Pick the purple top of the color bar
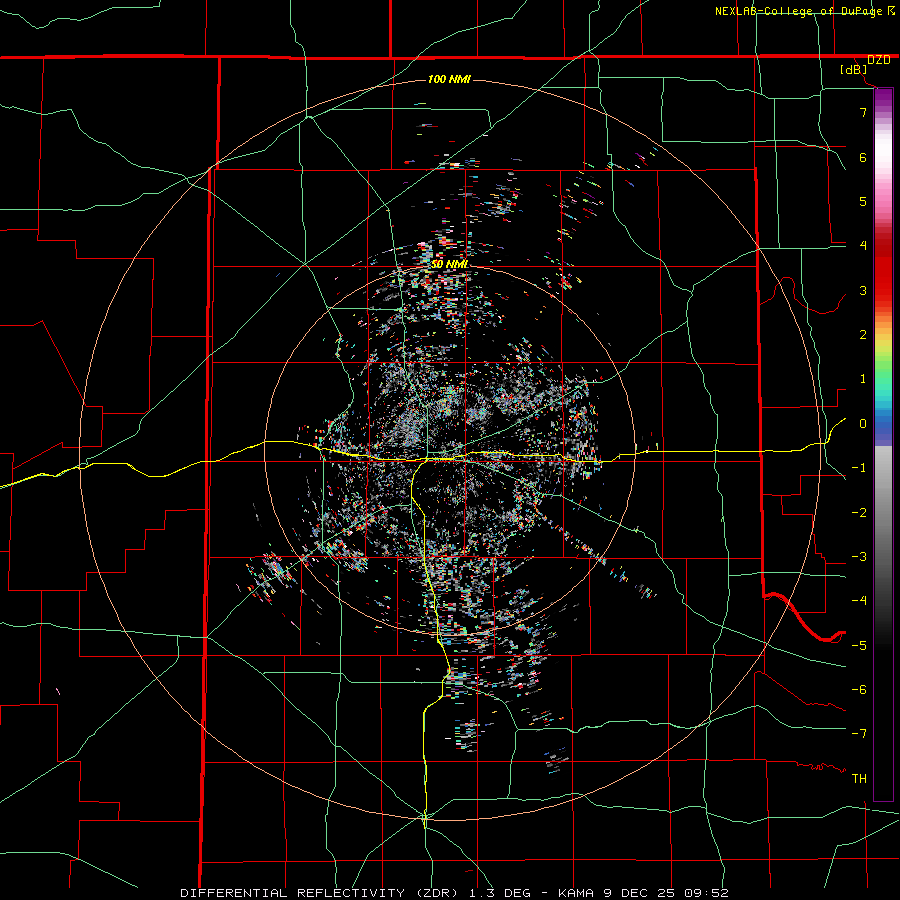The height and width of the screenshot is (900, 900). (x=883, y=95)
